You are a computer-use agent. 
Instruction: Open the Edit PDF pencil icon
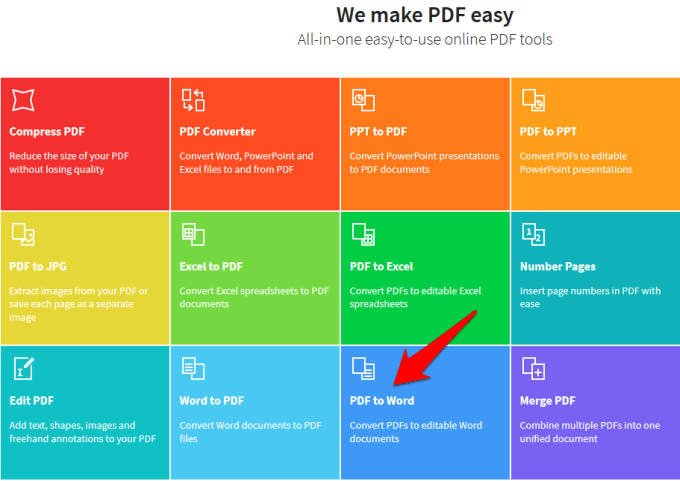[x=23, y=369]
